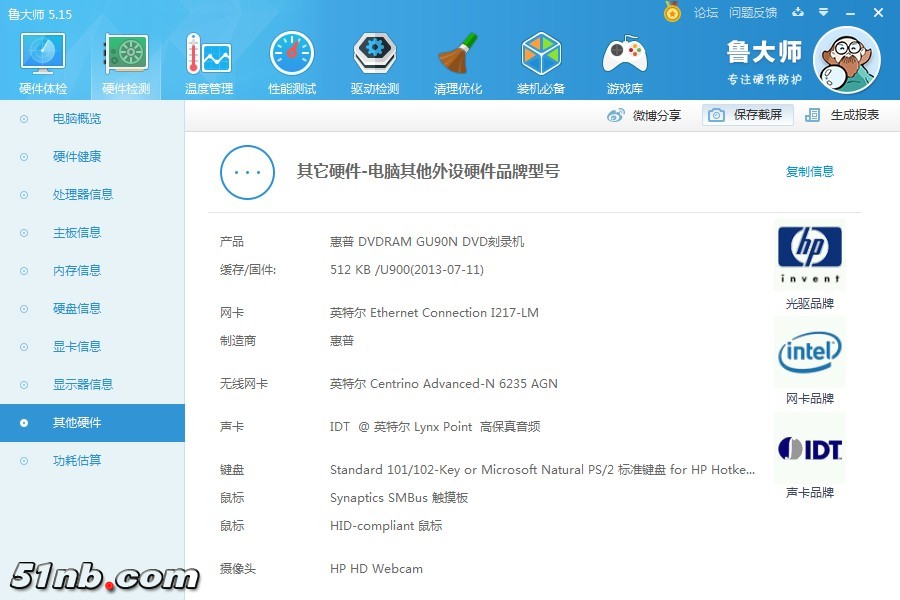Click the gold medal icon
The image size is (900, 600).
coord(672,12)
